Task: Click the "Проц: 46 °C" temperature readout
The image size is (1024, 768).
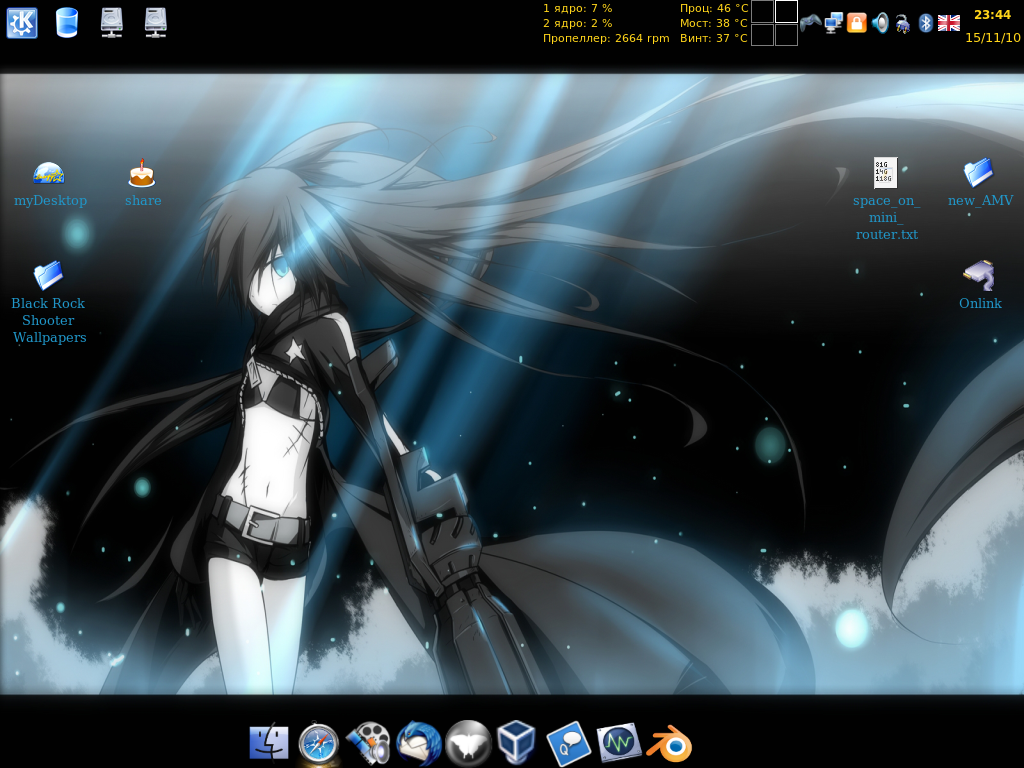Action: (x=714, y=8)
